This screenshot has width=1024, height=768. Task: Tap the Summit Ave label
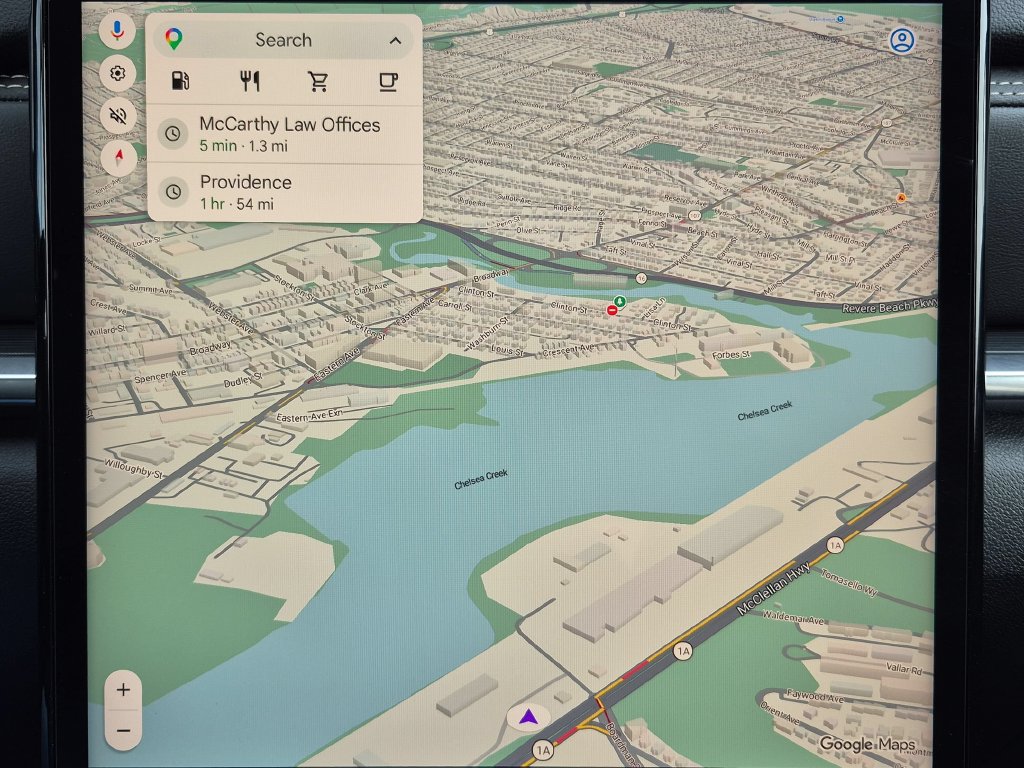tap(151, 288)
